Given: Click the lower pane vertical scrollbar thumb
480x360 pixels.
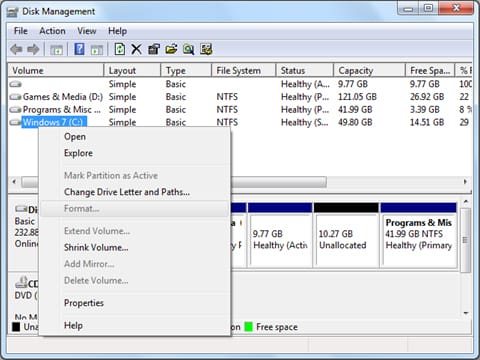Looking at the screenshot, I should coord(466,240).
